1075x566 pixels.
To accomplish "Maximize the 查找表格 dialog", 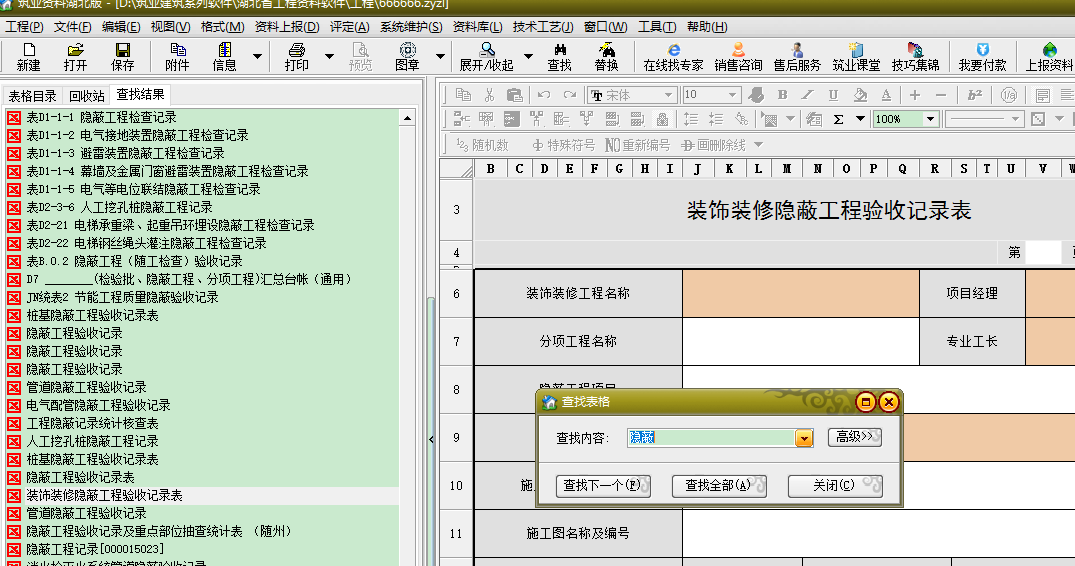I will tap(866, 402).
